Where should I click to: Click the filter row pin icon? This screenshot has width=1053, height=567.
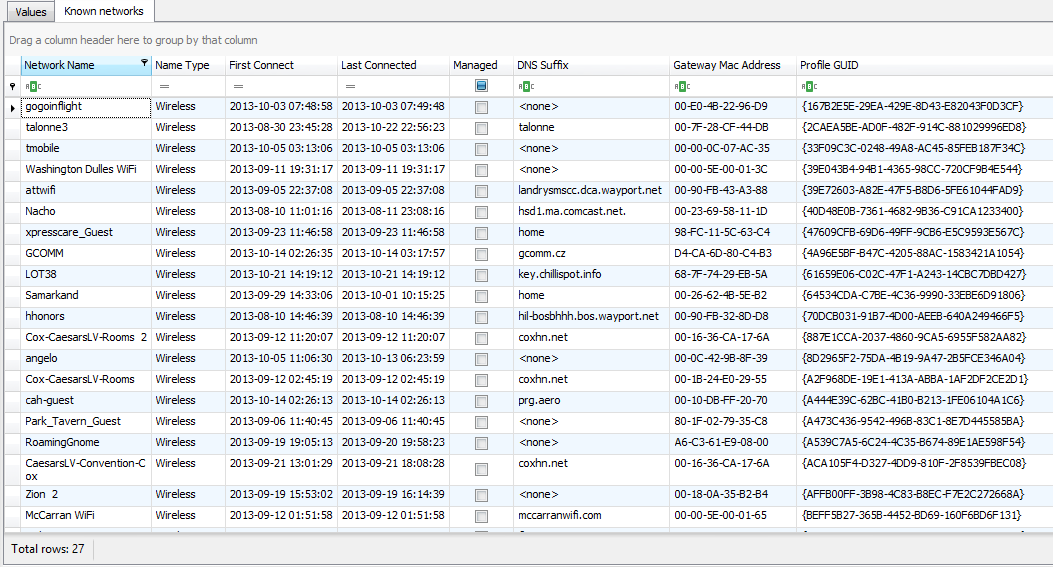(12, 86)
